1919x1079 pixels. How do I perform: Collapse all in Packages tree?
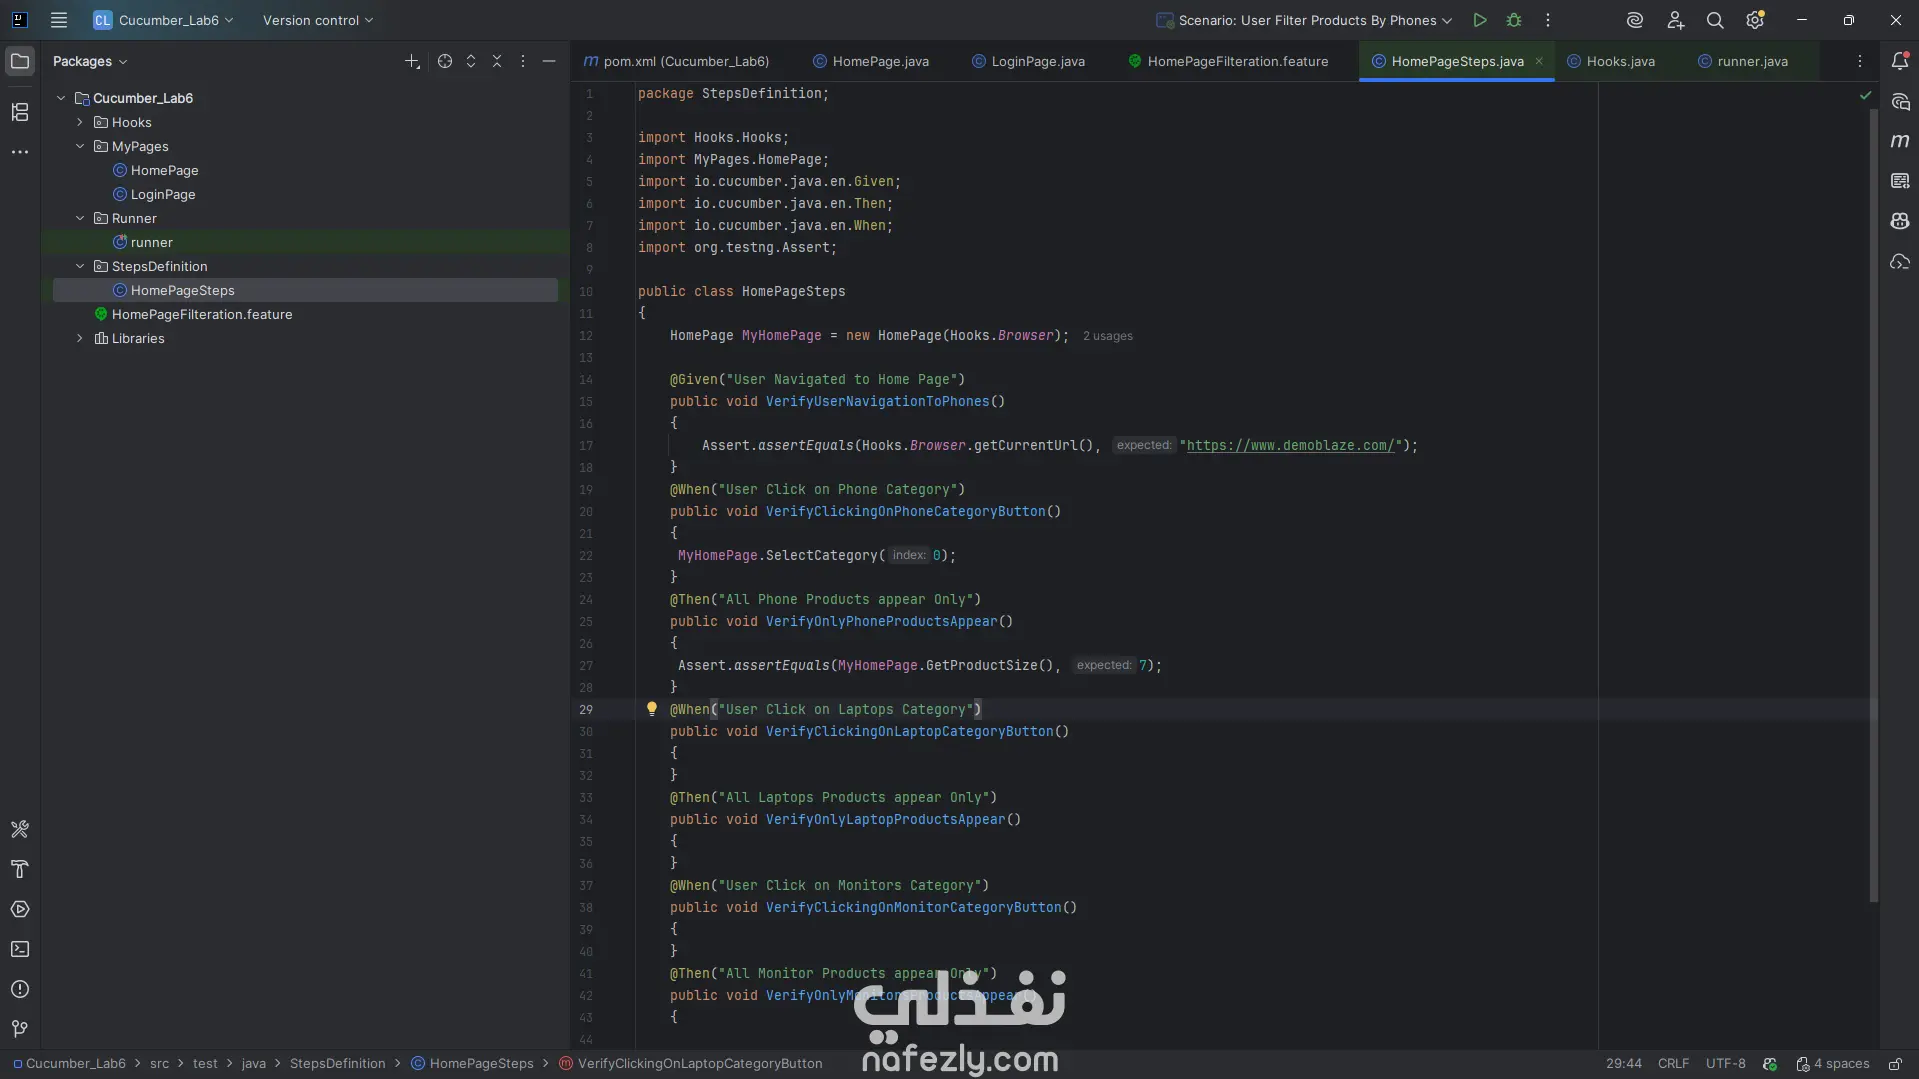click(x=497, y=61)
